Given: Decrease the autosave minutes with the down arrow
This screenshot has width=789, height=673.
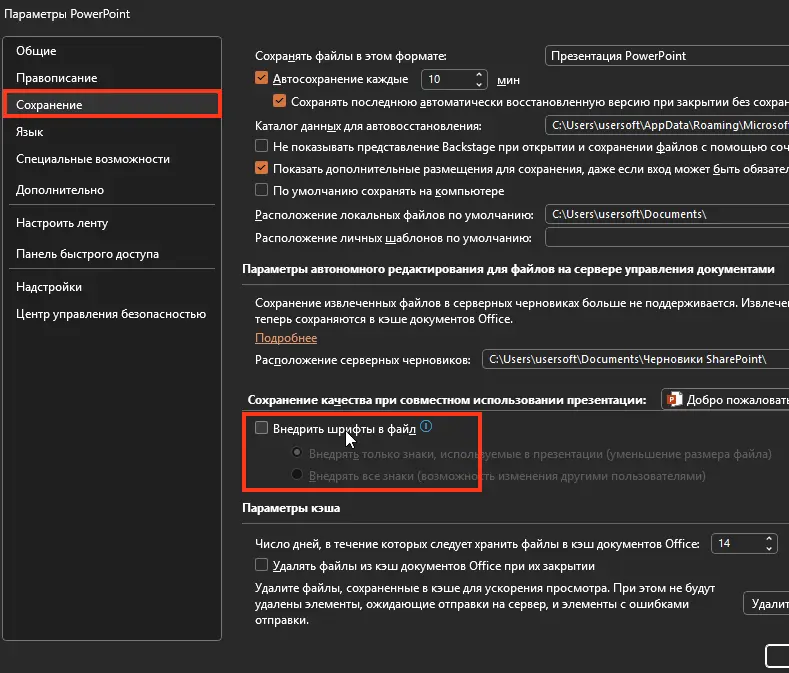Looking at the screenshot, I should [478, 84].
